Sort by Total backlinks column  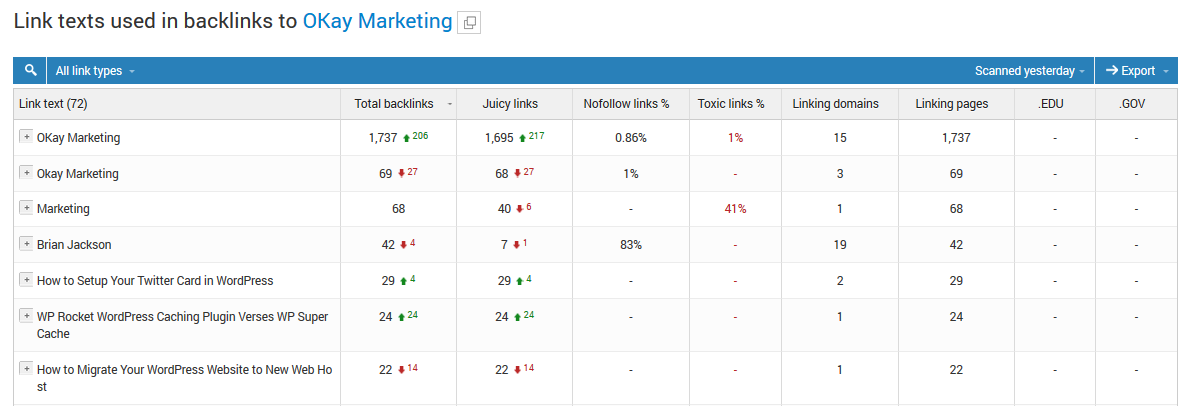[x=393, y=104]
